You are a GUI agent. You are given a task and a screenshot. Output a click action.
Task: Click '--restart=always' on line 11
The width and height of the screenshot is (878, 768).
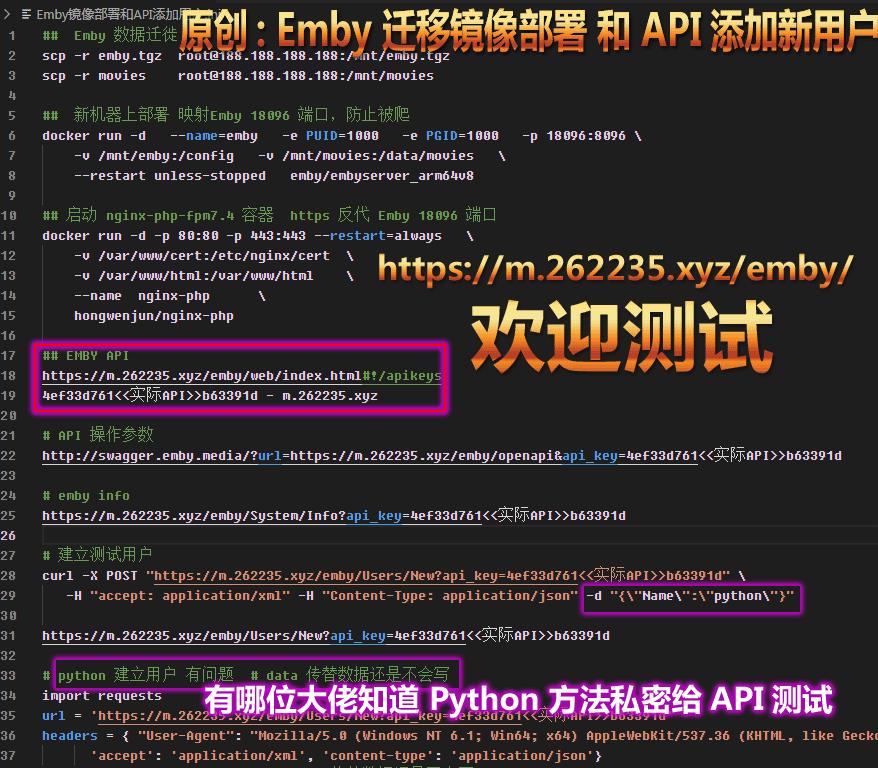pyautogui.click(x=378, y=236)
